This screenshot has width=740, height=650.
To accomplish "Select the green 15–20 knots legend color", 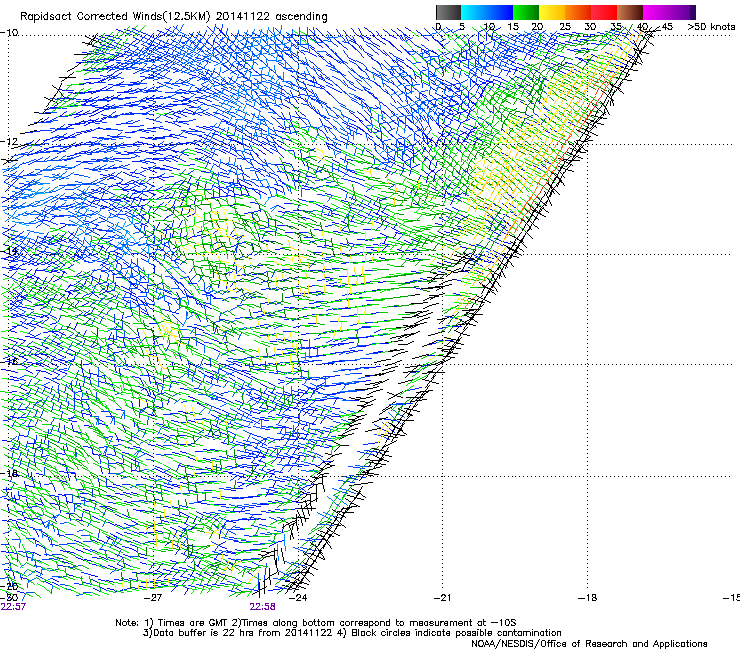I will [526, 12].
